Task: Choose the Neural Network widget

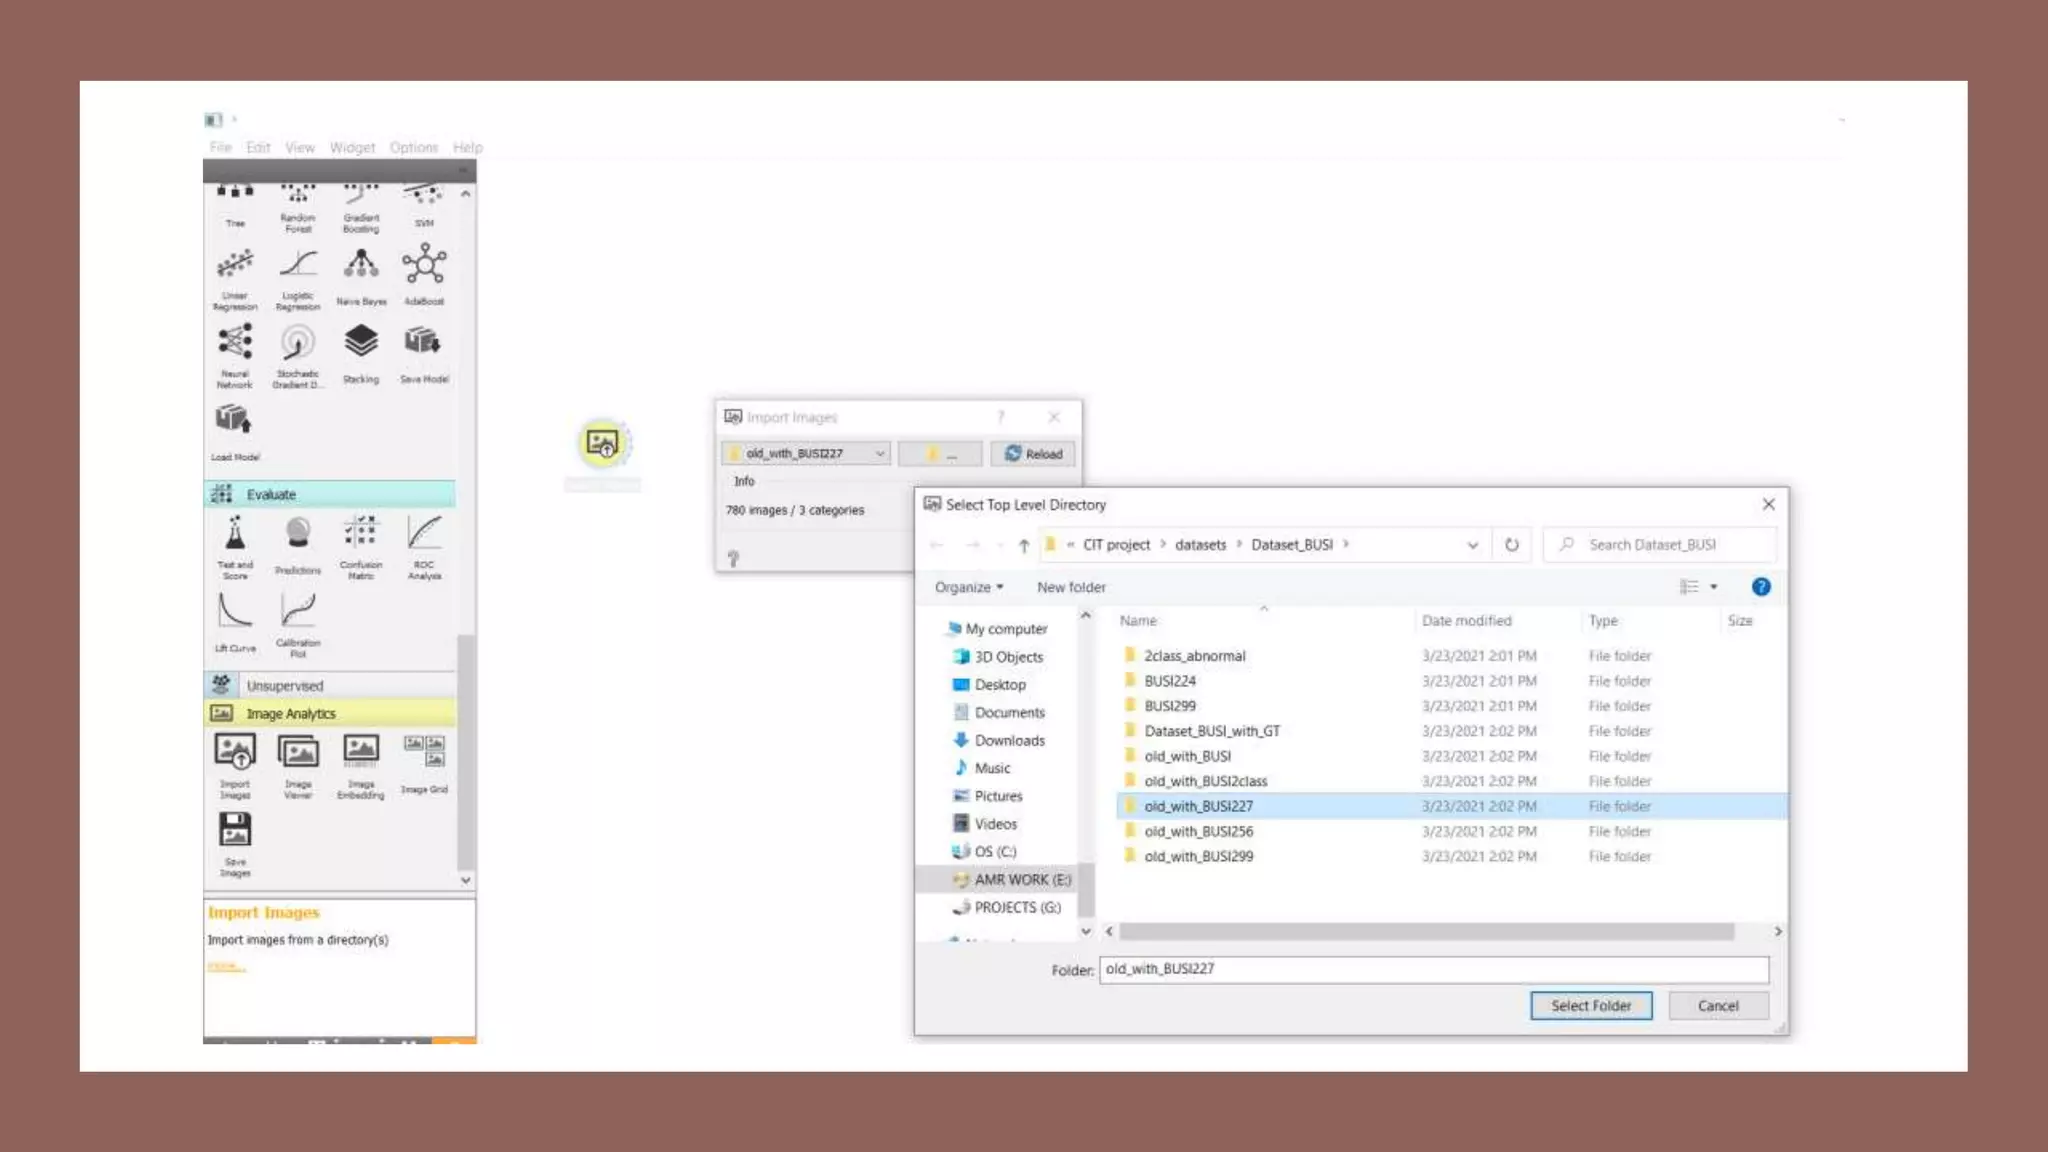Action: 235,356
